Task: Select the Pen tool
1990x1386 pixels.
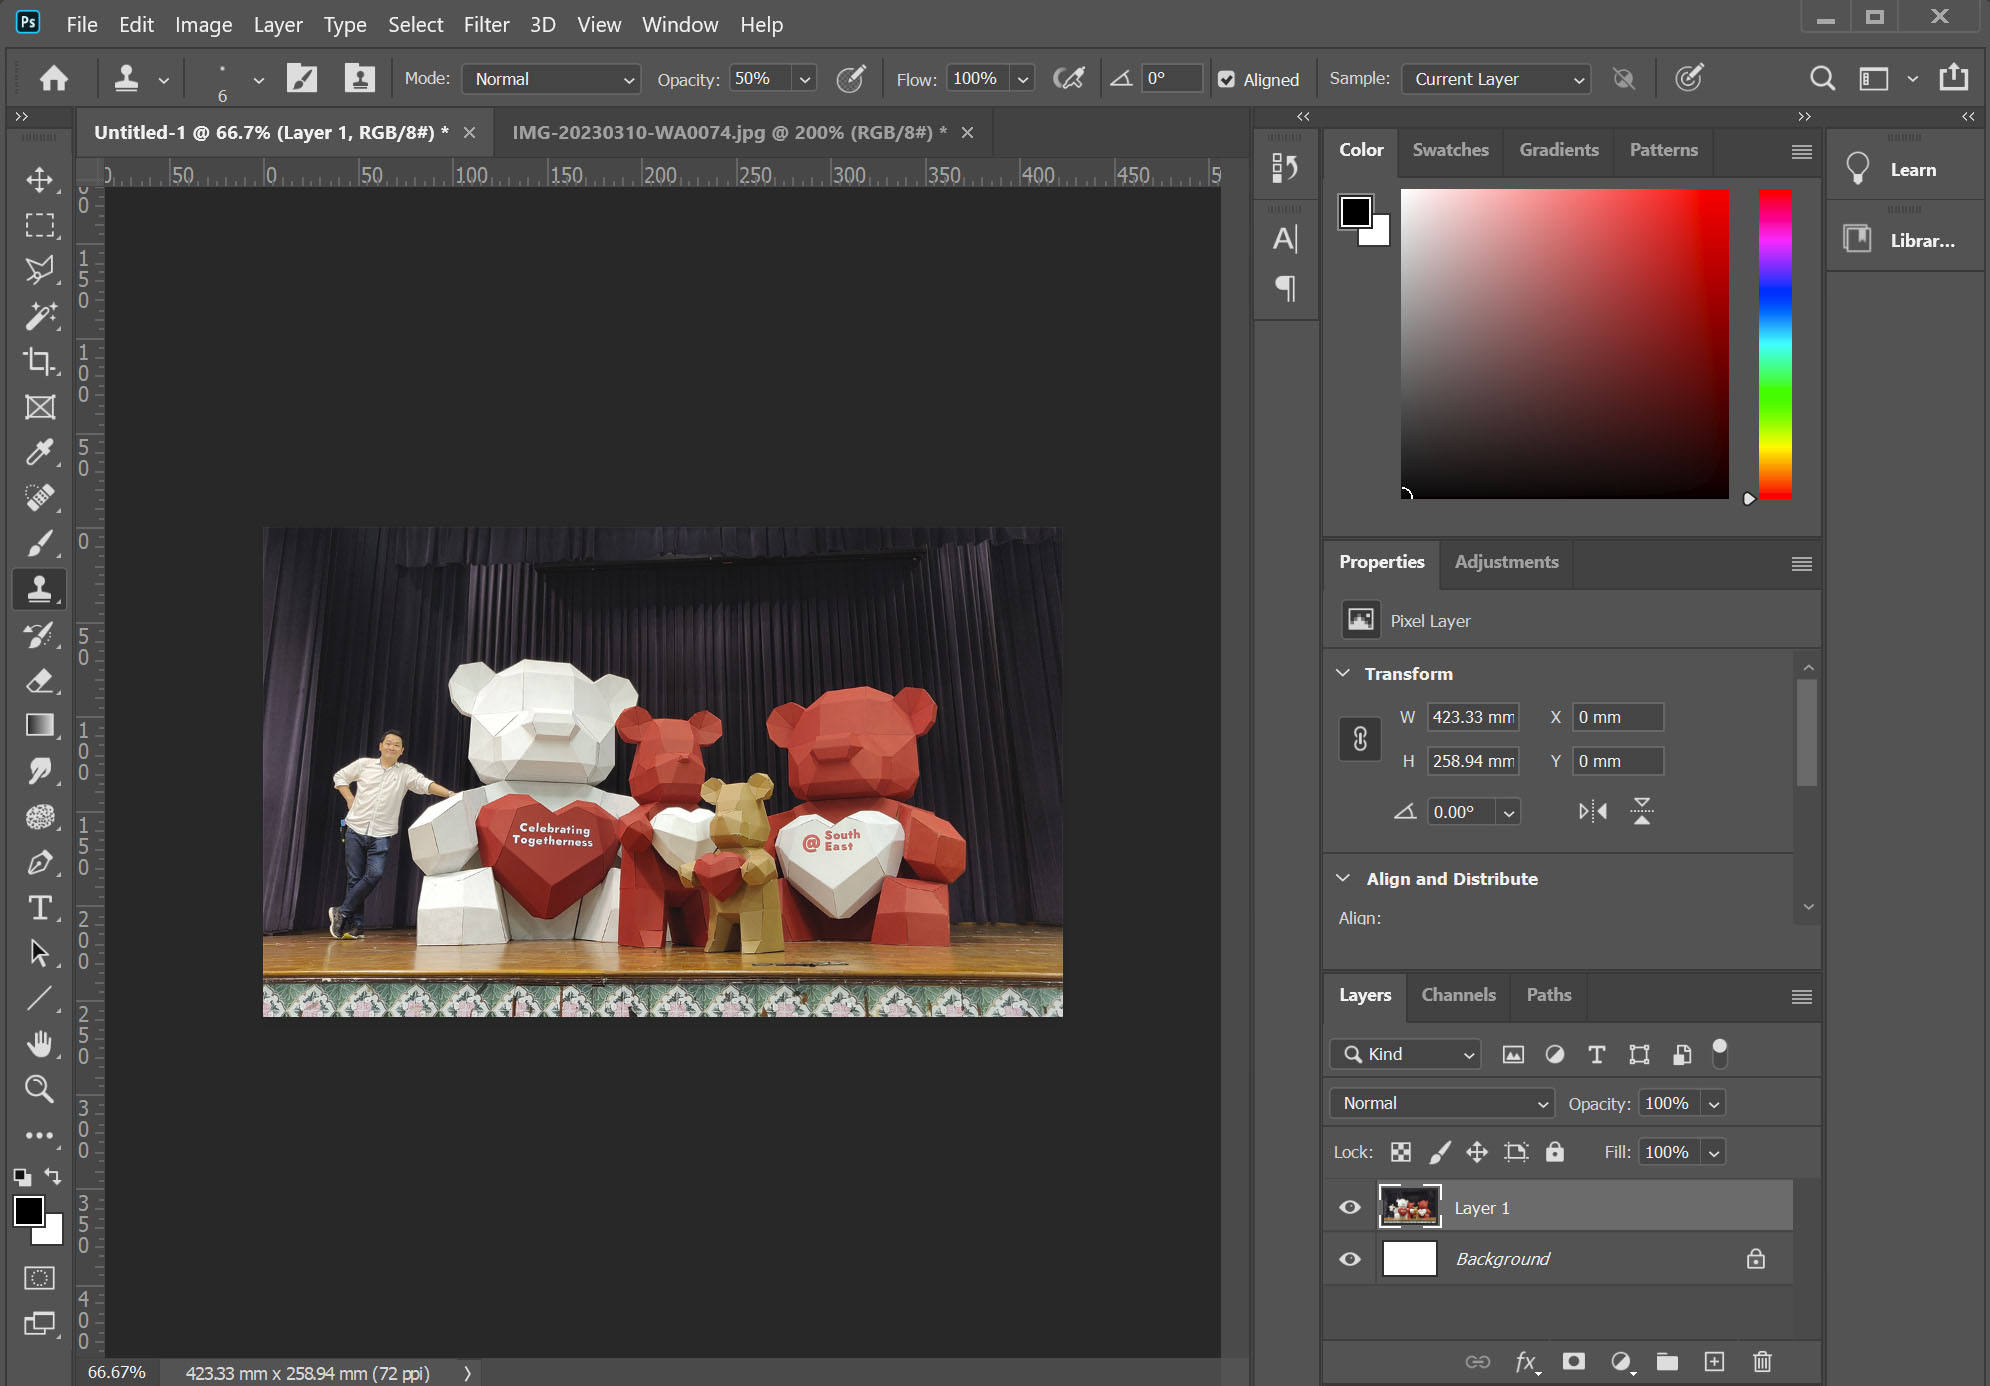Action: pyautogui.click(x=40, y=862)
